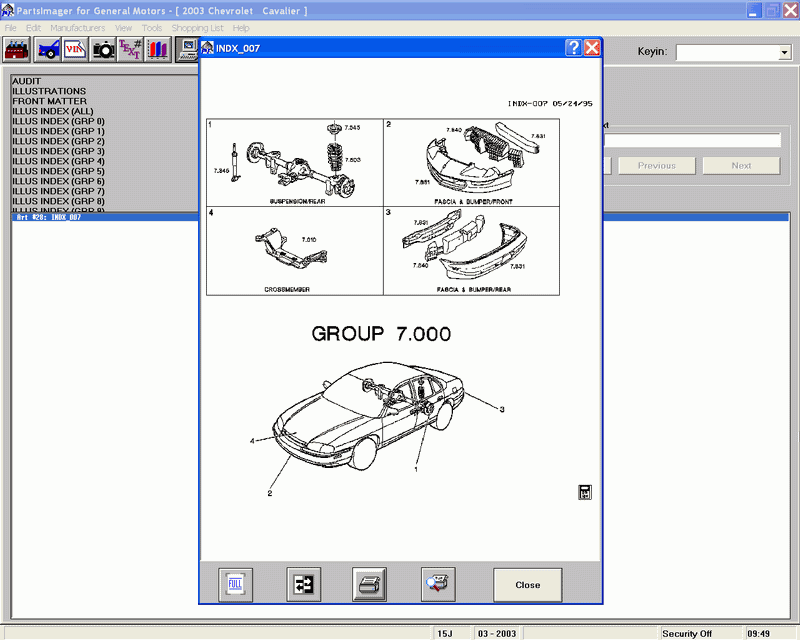
Task: Open the Edit menu
Action: [33, 28]
